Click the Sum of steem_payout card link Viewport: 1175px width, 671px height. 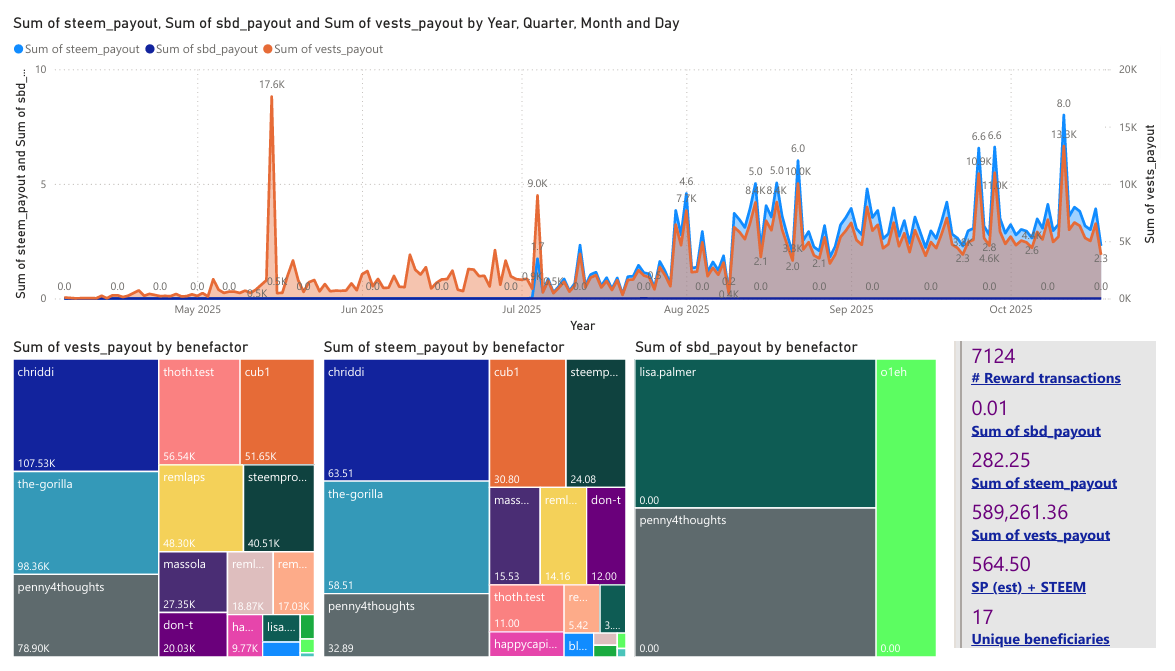tap(1044, 484)
